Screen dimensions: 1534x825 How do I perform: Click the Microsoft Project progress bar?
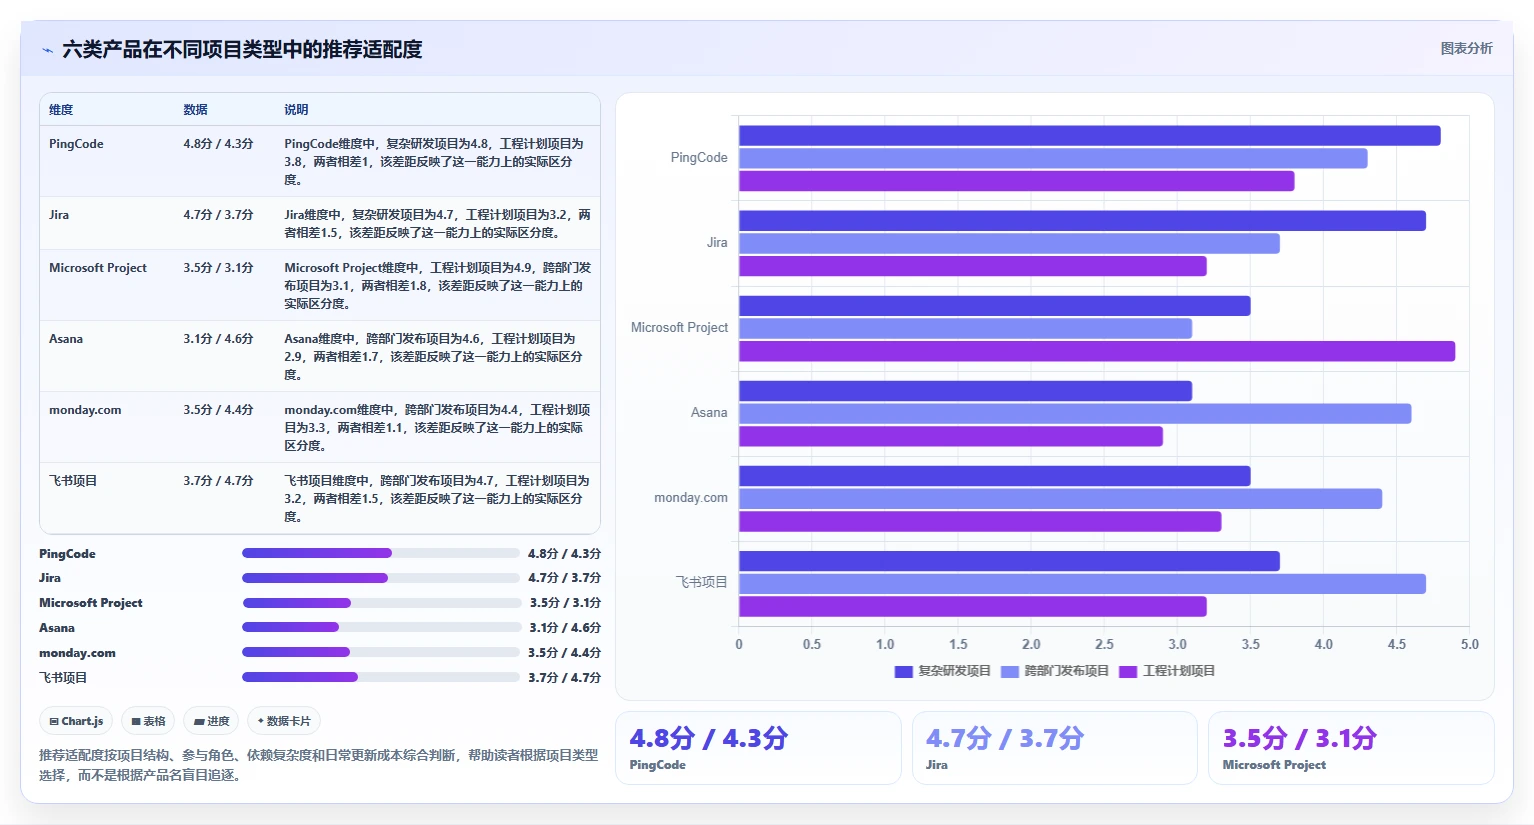(382, 603)
